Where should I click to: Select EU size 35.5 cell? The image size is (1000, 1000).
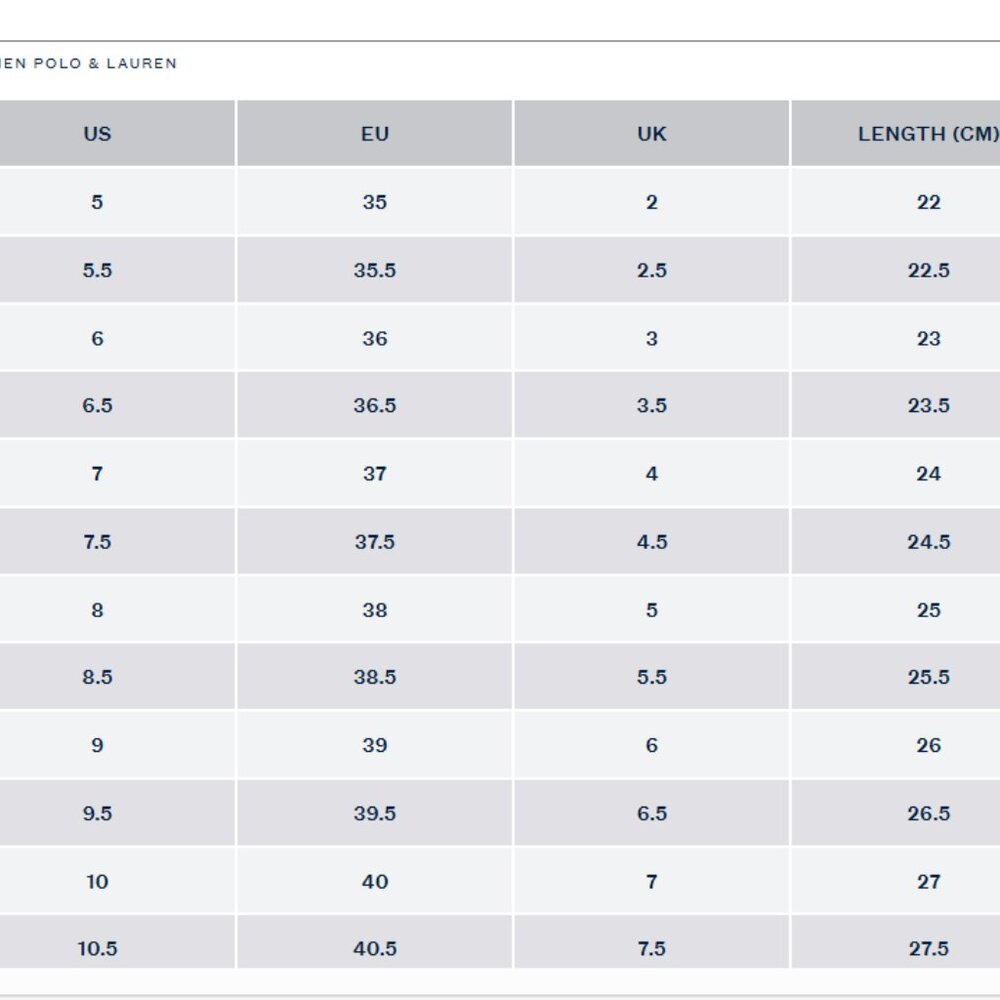[375, 270]
